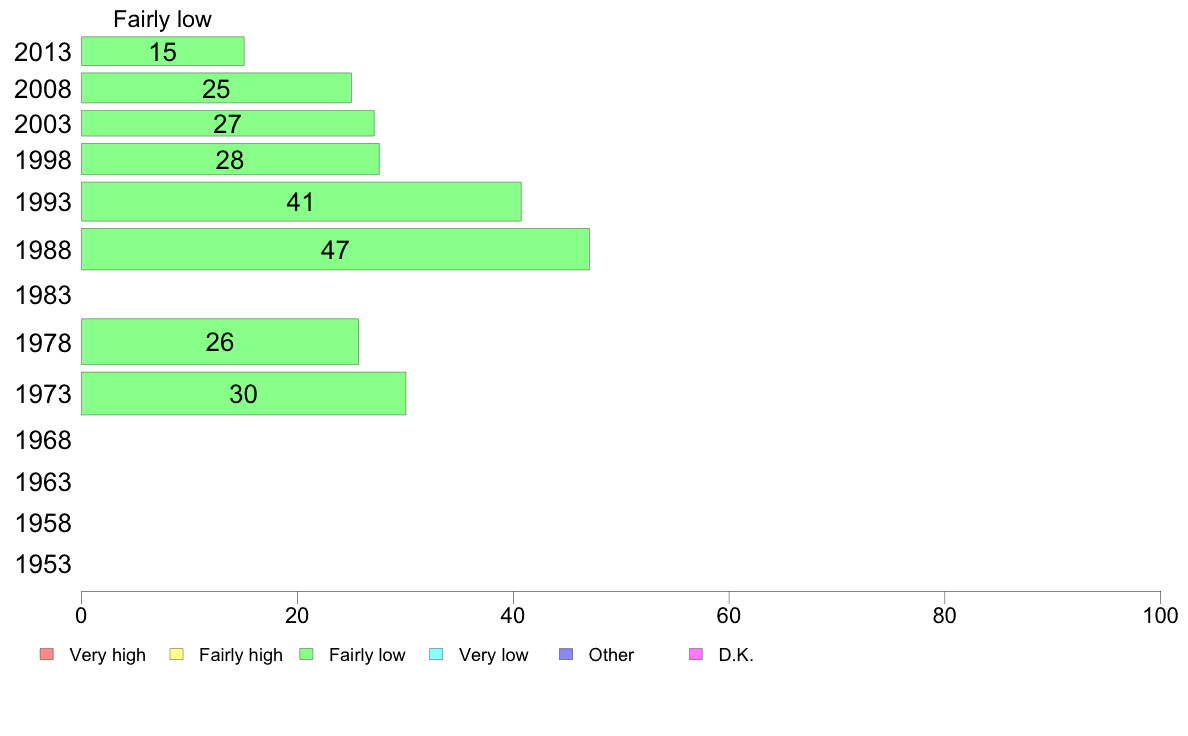This screenshot has width=1188, height=736.
Task: Click the 1983 year axis label
Action: coord(43,295)
